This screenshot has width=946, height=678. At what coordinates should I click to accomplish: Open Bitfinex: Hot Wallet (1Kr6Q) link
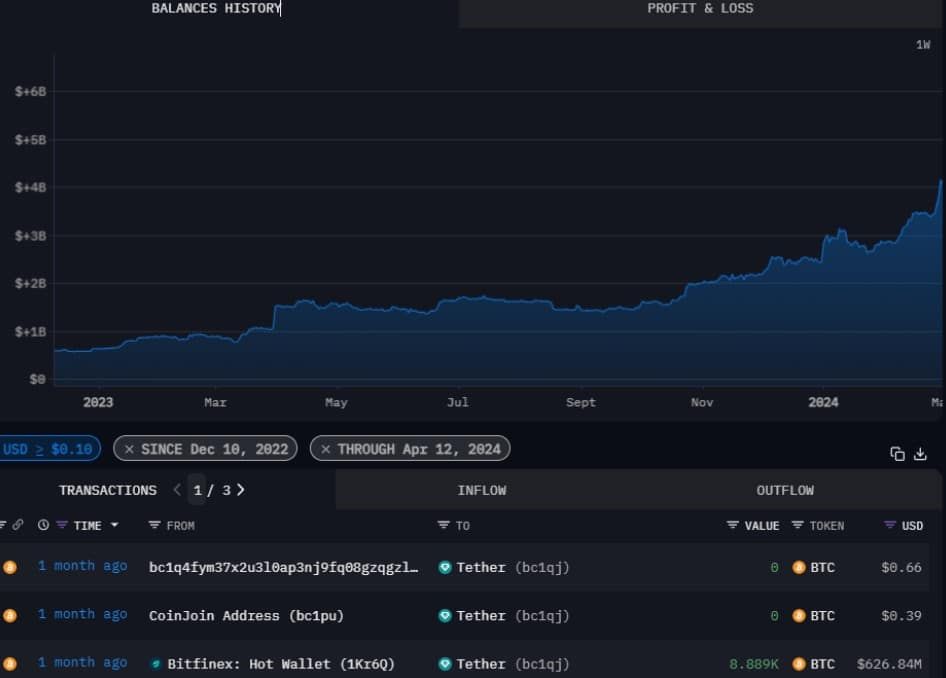coord(281,664)
